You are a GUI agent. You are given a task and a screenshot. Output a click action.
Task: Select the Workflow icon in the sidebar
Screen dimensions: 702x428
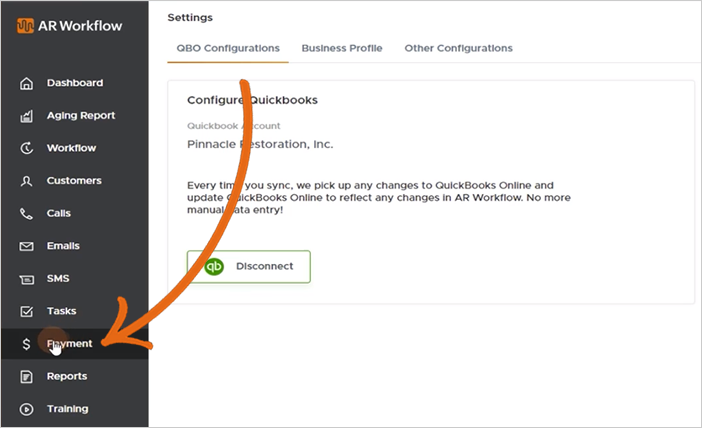[x=27, y=148]
